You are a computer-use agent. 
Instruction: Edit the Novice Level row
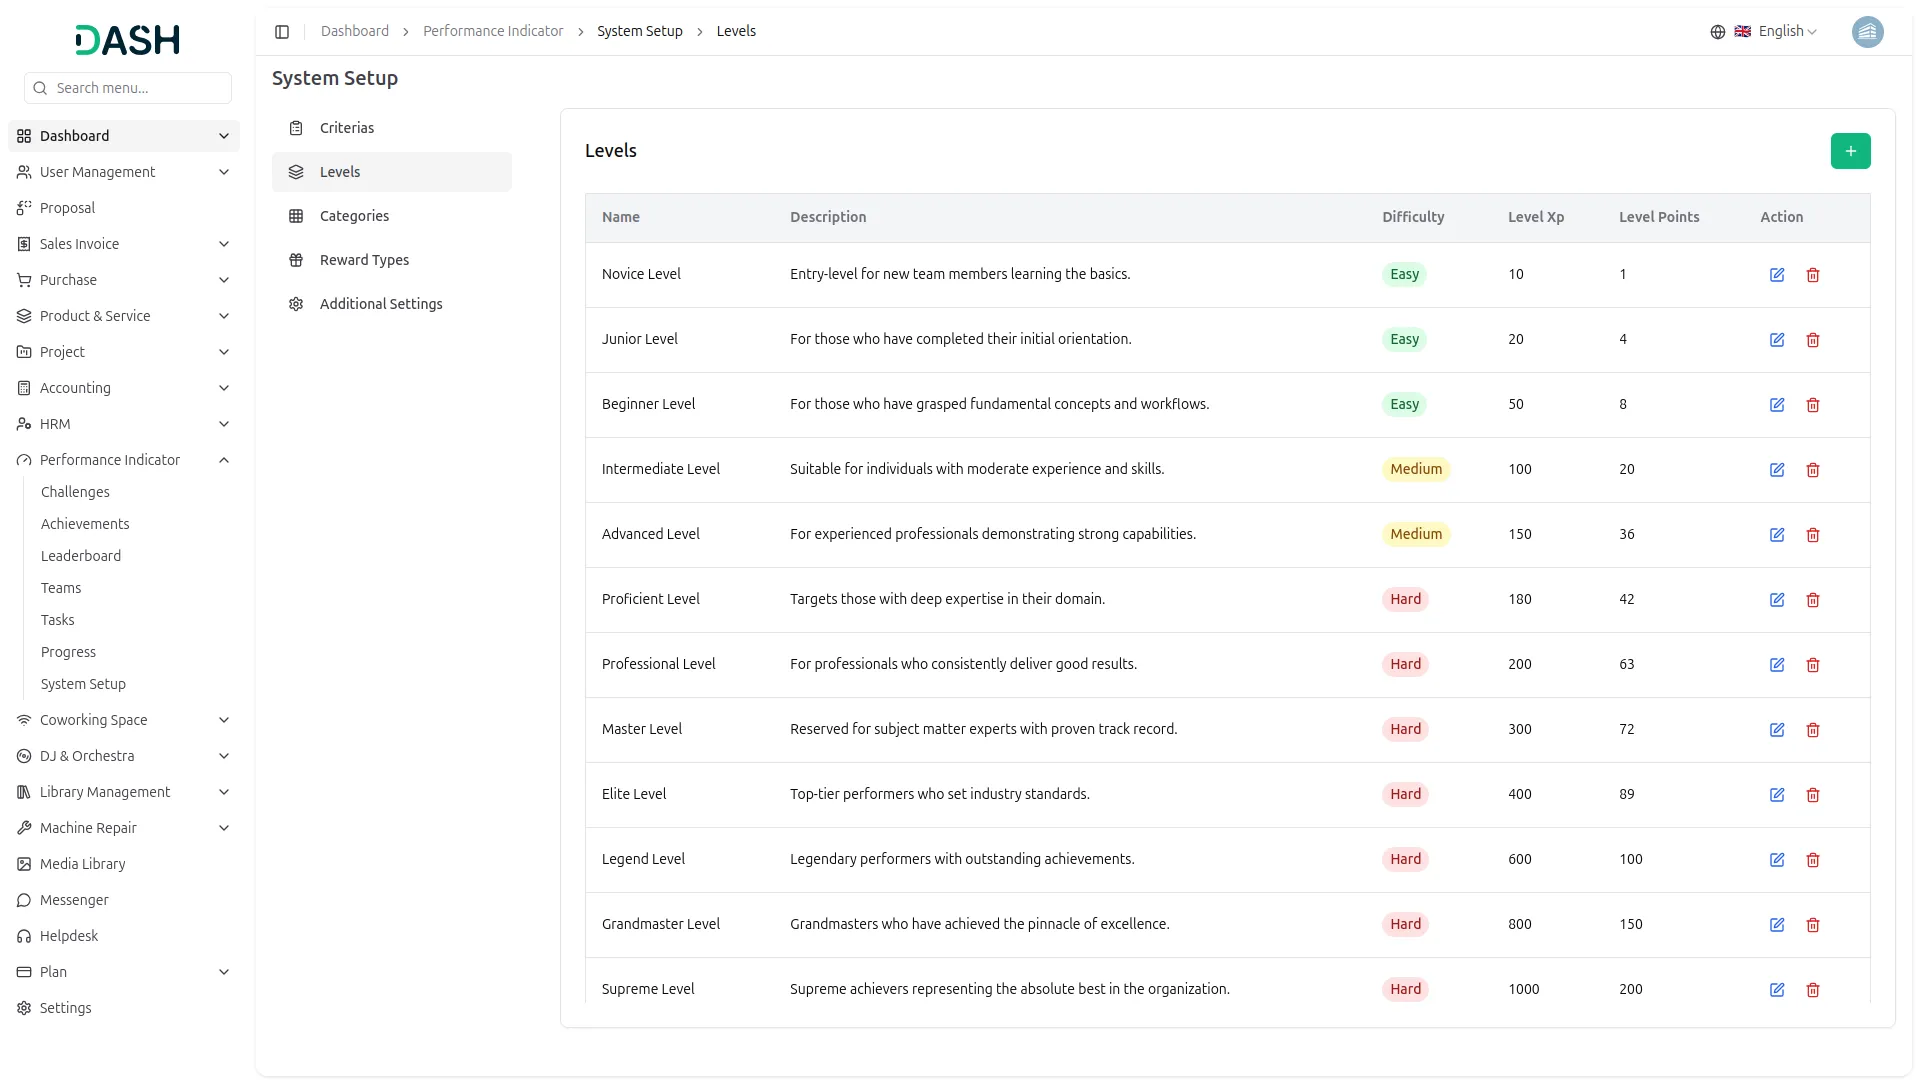1777,275
